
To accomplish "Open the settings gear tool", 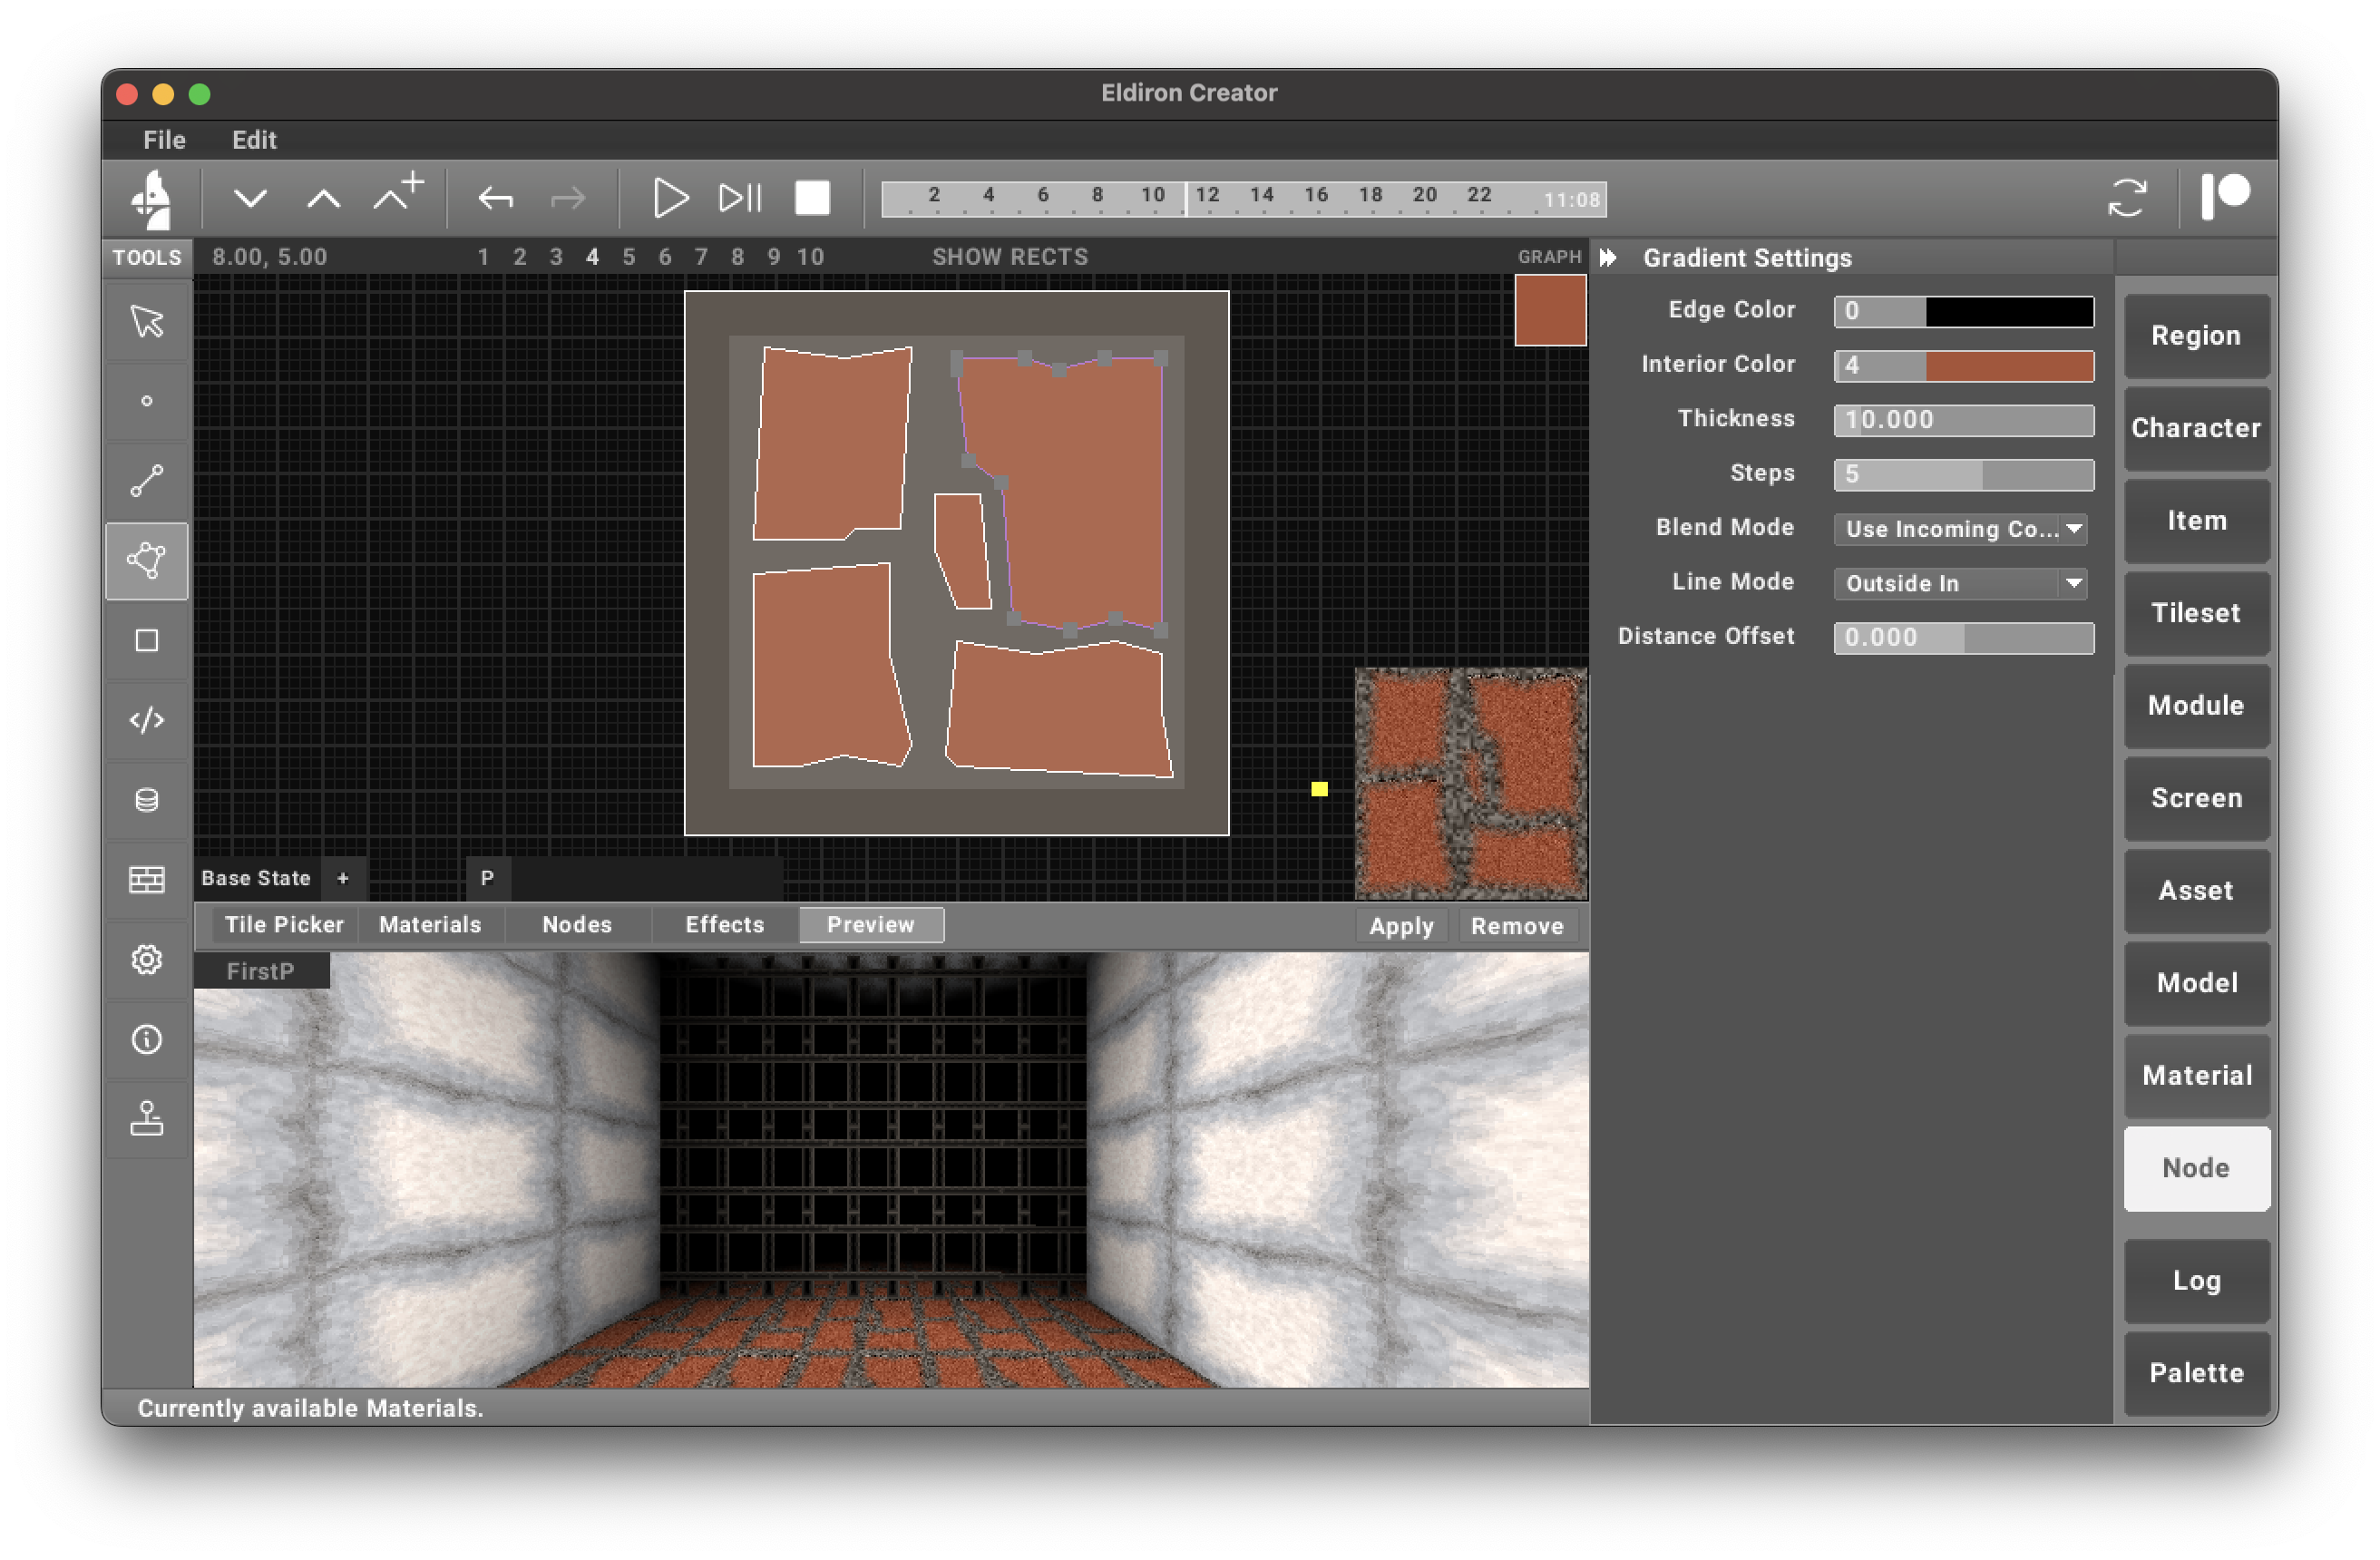I will pyautogui.click(x=147, y=960).
